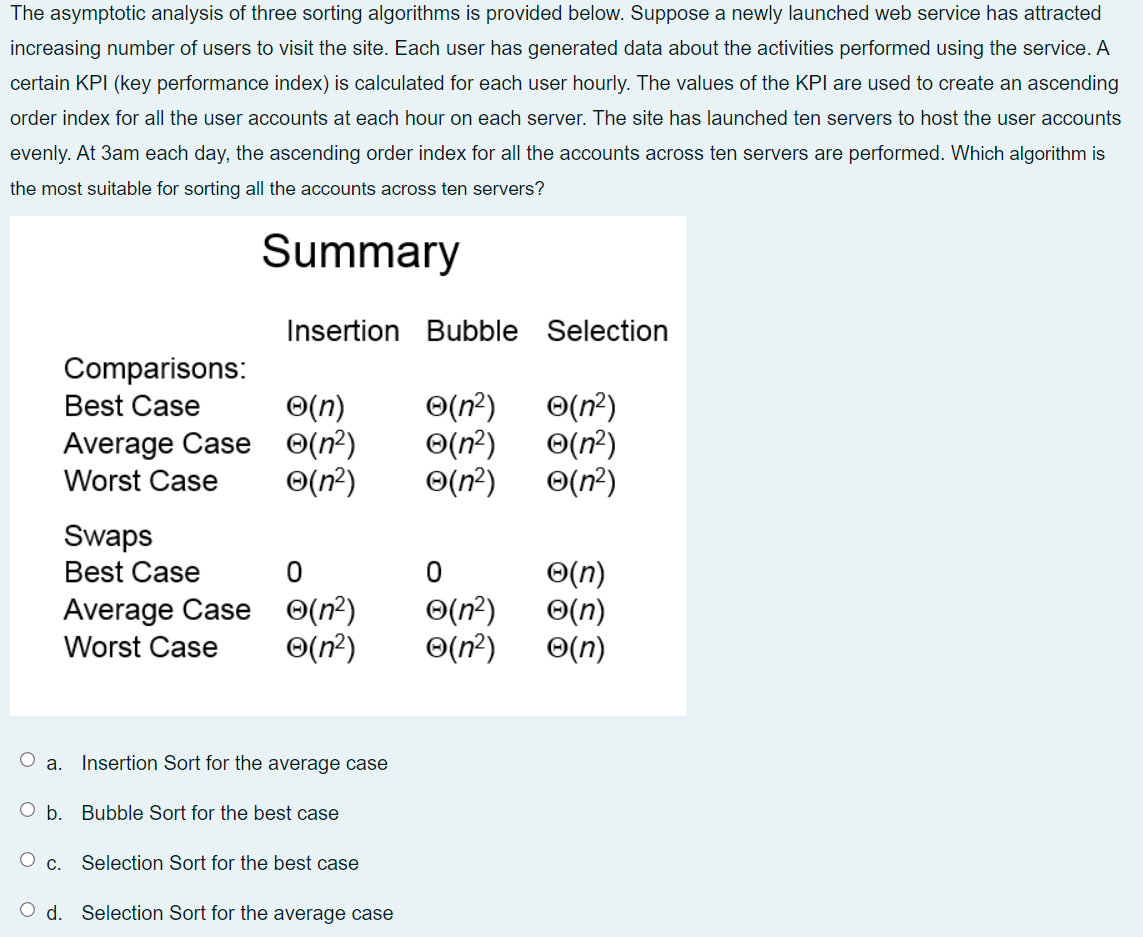Click the 'Best Case' comparisons row

pos(132,406)
